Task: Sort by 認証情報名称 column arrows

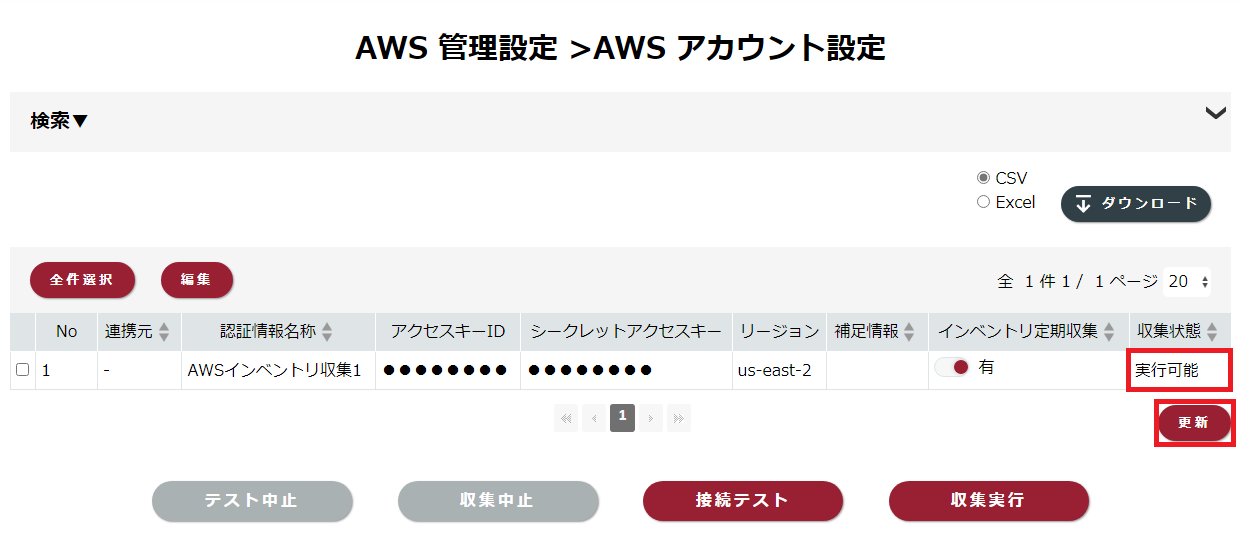Action: click(x=327, y=332)
